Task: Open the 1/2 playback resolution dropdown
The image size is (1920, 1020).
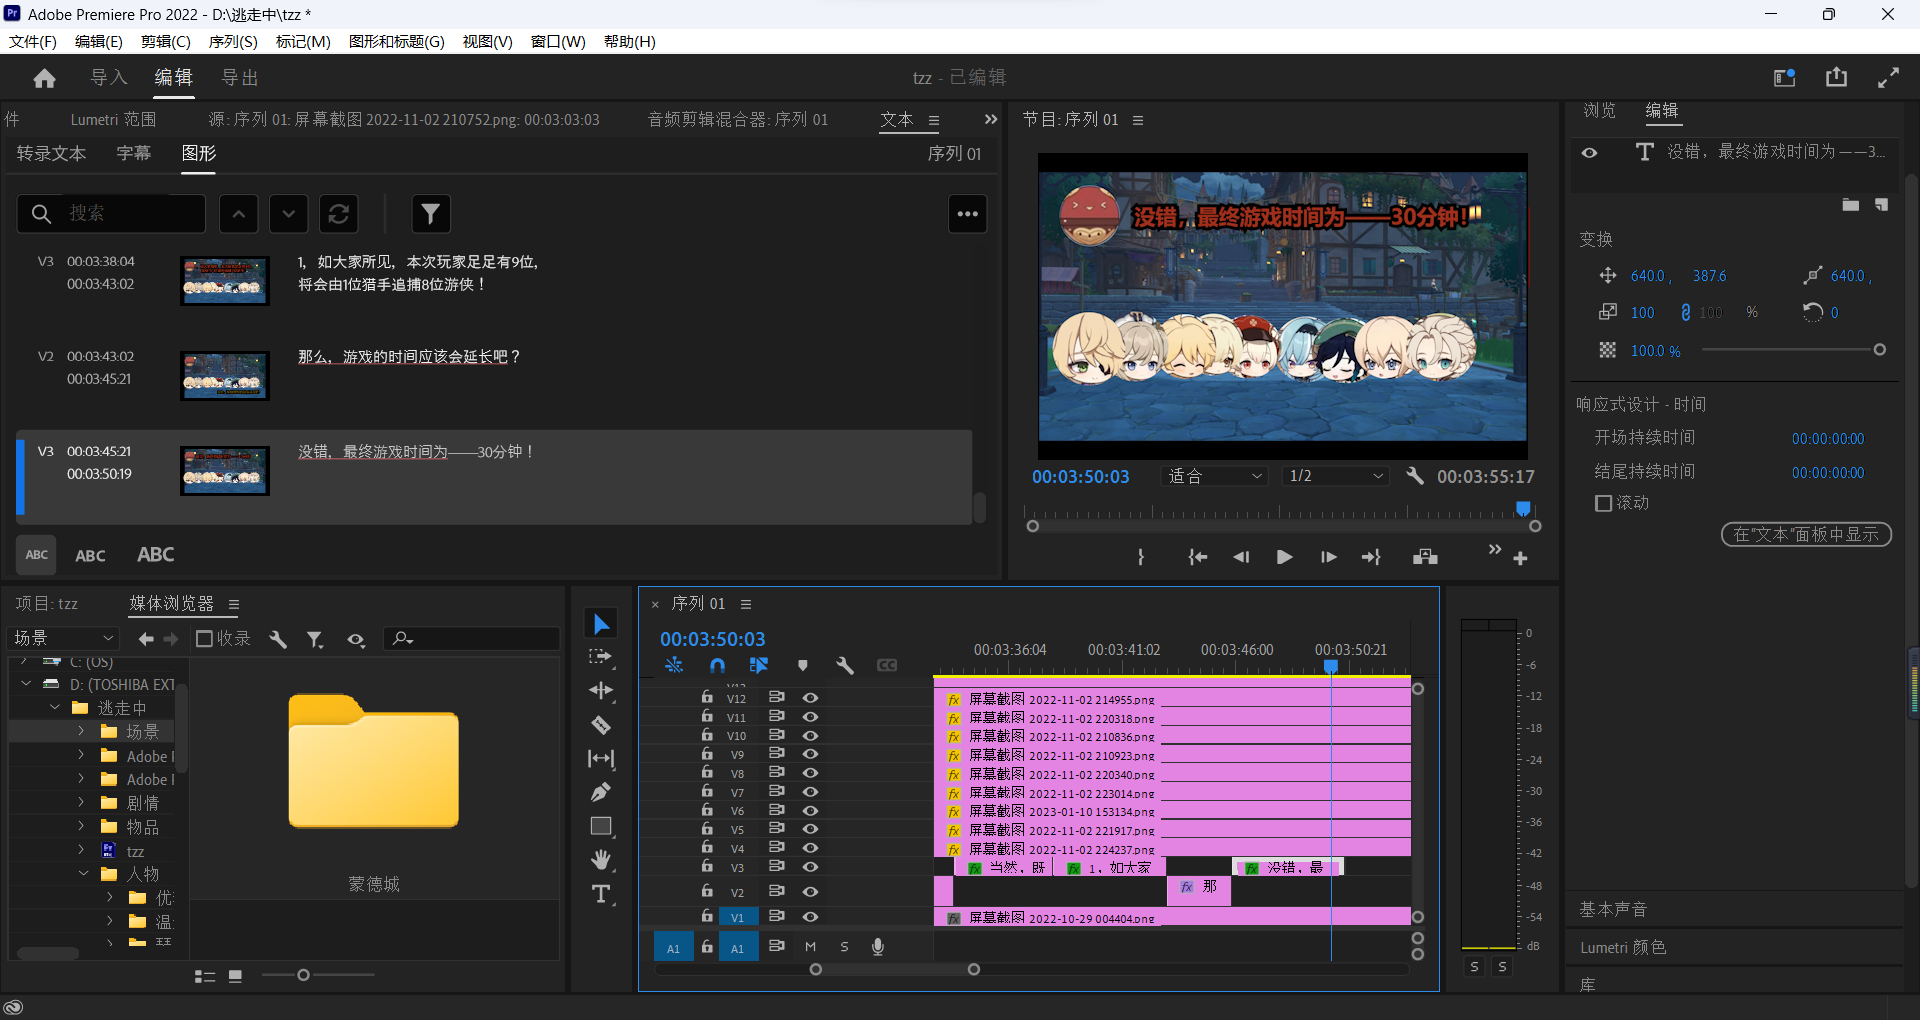Action: [1336, 476]
